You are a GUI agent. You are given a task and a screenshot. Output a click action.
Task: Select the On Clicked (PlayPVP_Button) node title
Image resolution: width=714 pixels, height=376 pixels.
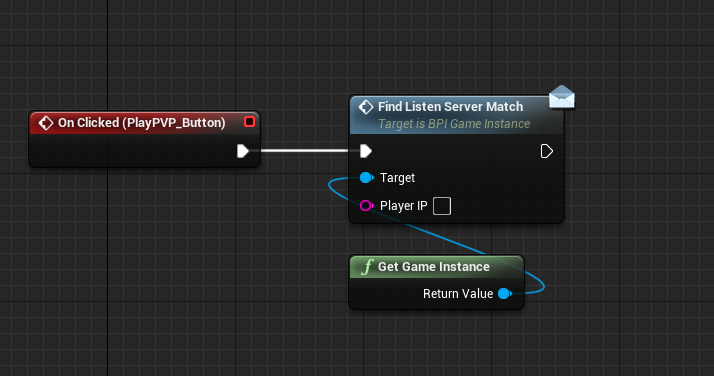coord(142,123)
